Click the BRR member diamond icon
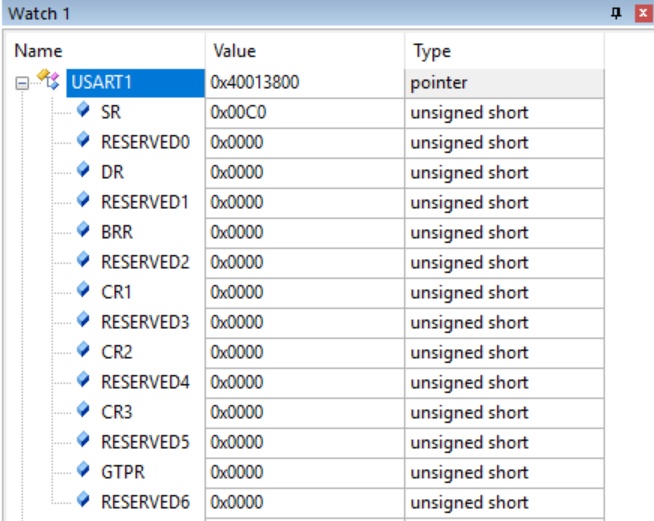 83,230
